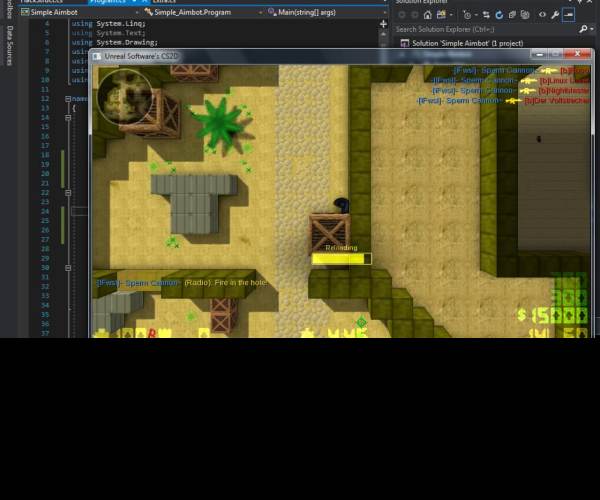
Task: Select the 'using System.Text;' code line
Action: 108,33
